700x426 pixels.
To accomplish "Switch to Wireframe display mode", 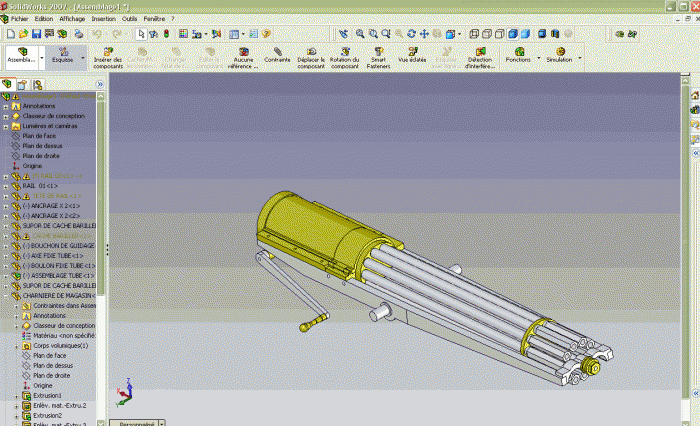I will point(474,34).
